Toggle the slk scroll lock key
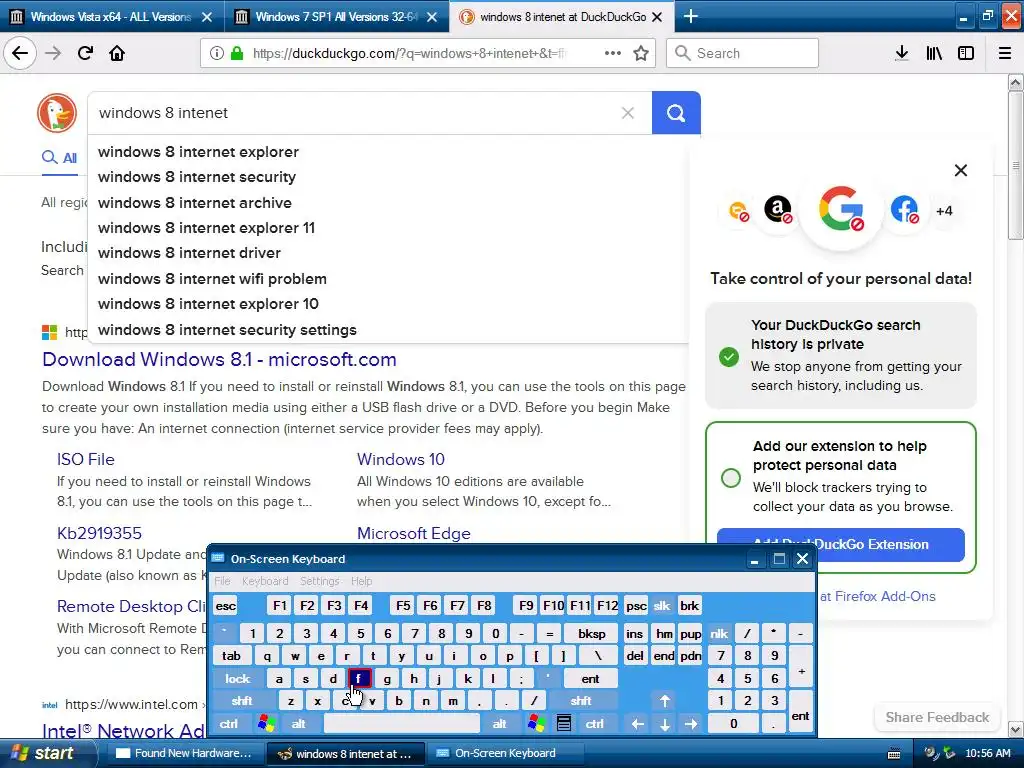This screenshot has width=1024, height=768. 662,605
